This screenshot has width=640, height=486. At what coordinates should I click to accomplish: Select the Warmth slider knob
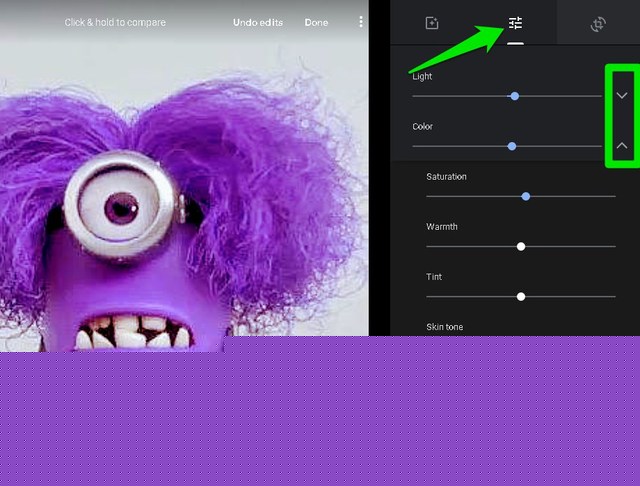click(x=521, y=246)
